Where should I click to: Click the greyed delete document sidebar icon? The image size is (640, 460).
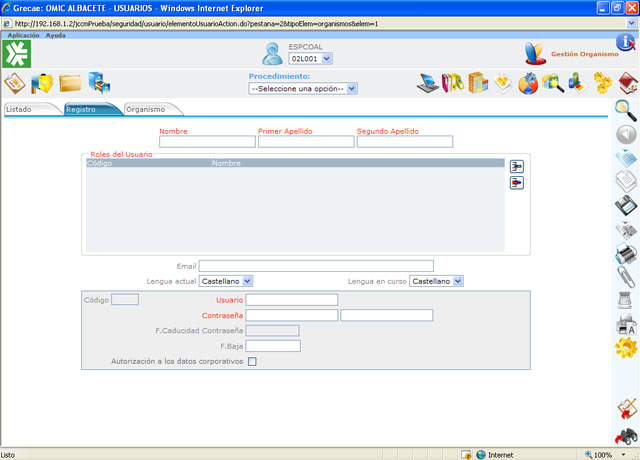626,230
